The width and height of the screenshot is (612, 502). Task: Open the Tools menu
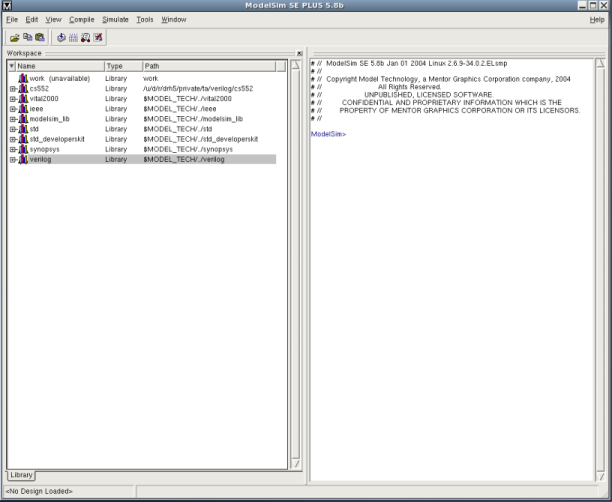click(145, 20)
